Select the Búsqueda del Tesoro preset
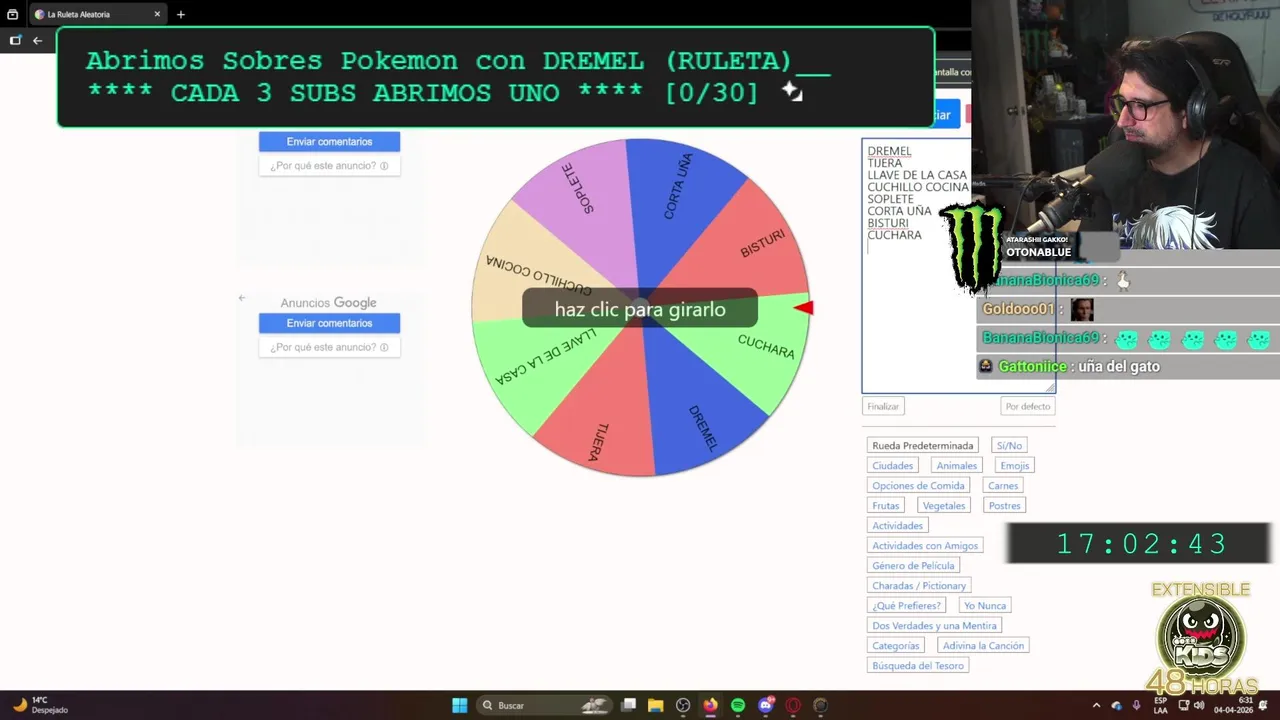This screenshot has height=720, width=1280. tap(918, 666)
